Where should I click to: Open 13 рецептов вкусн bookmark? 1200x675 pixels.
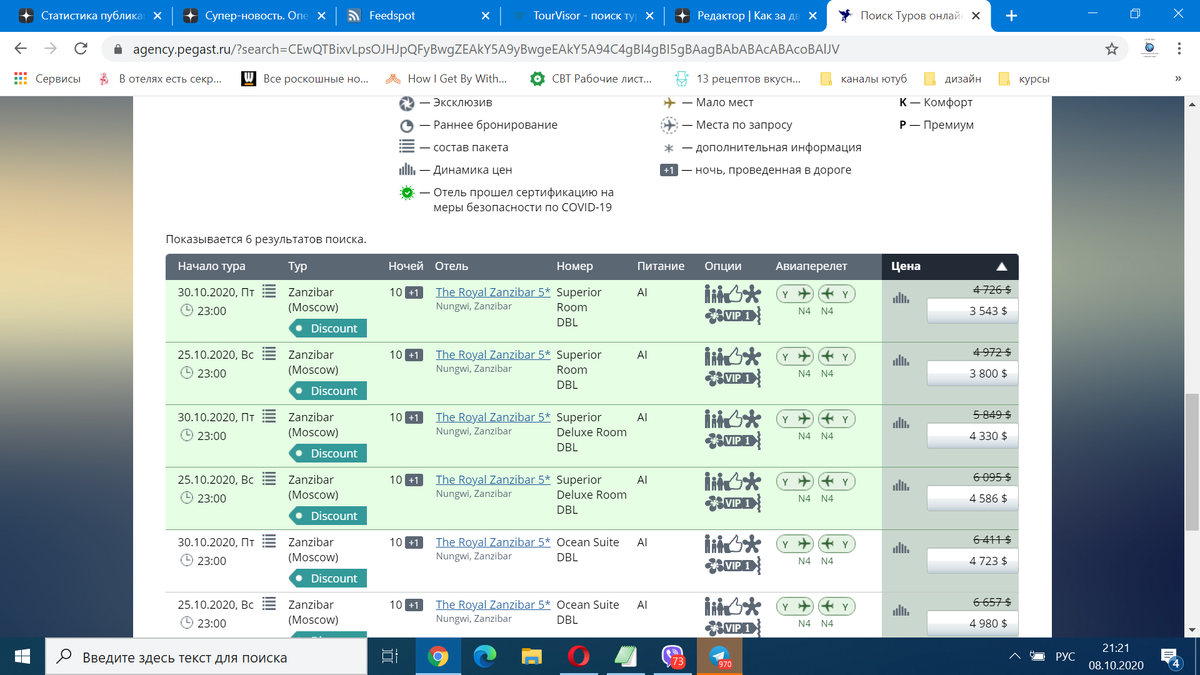click(x=740, y=79)
